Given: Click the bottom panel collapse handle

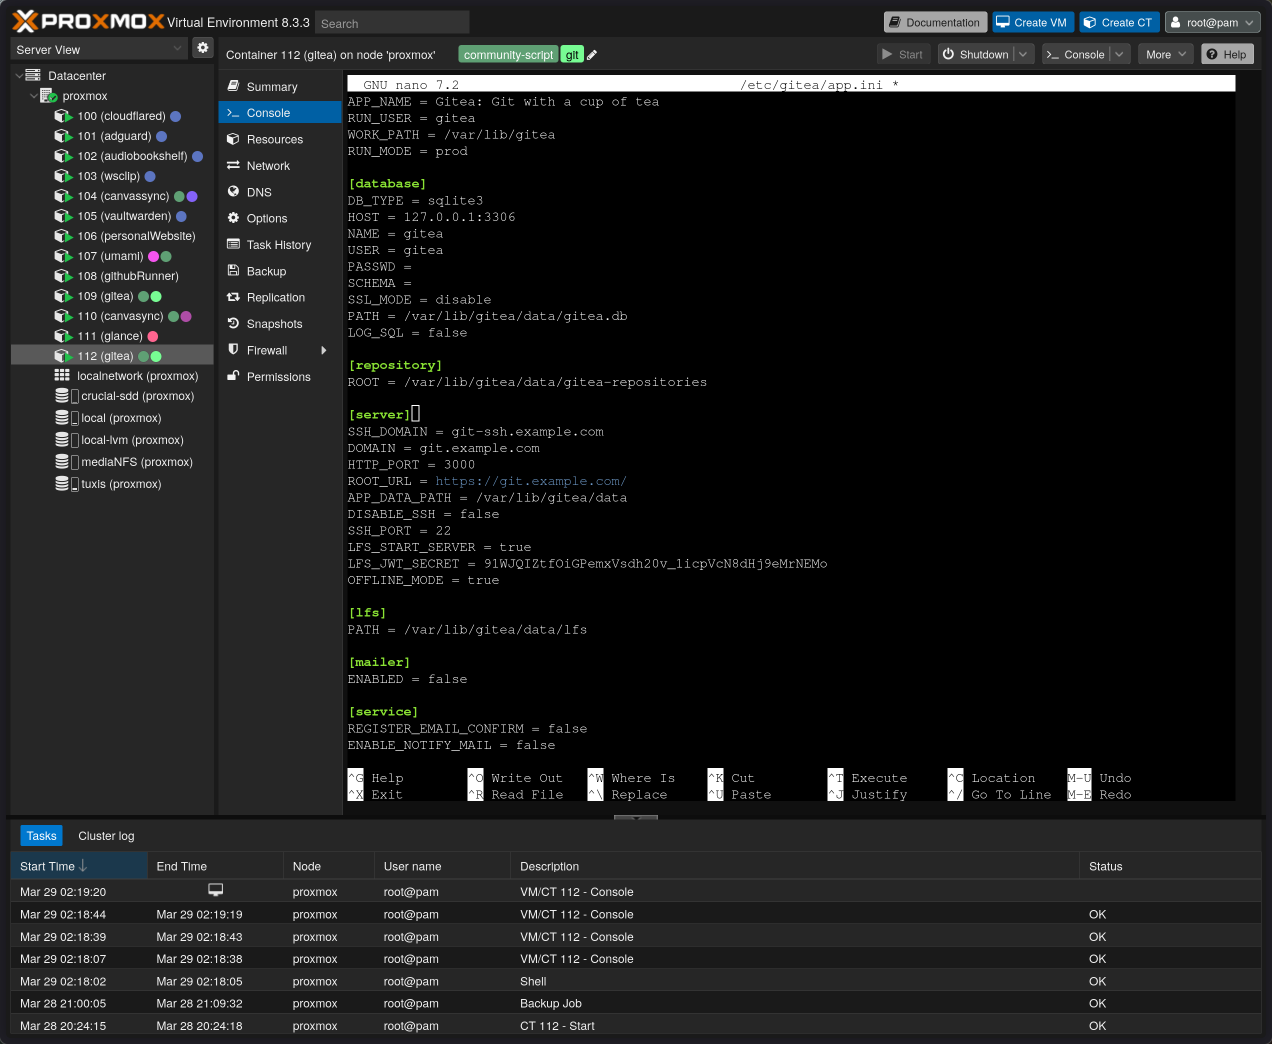Looking at the screenshot, I should [635, 818].
